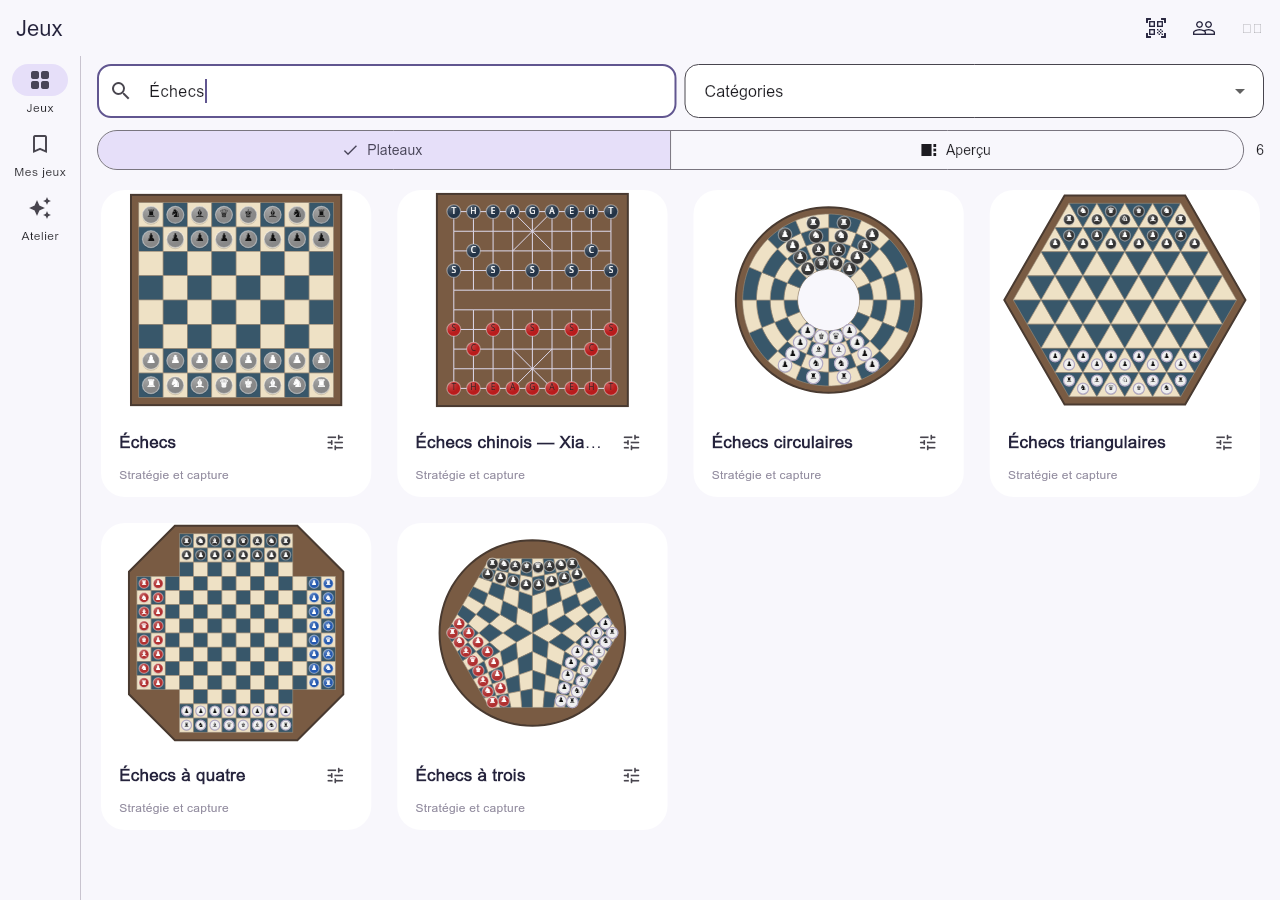The height and width of the screenshot is (900, 1280).
Task: Click Stratégie et capture under Échecs circulaires
Action: pos(766,475)
